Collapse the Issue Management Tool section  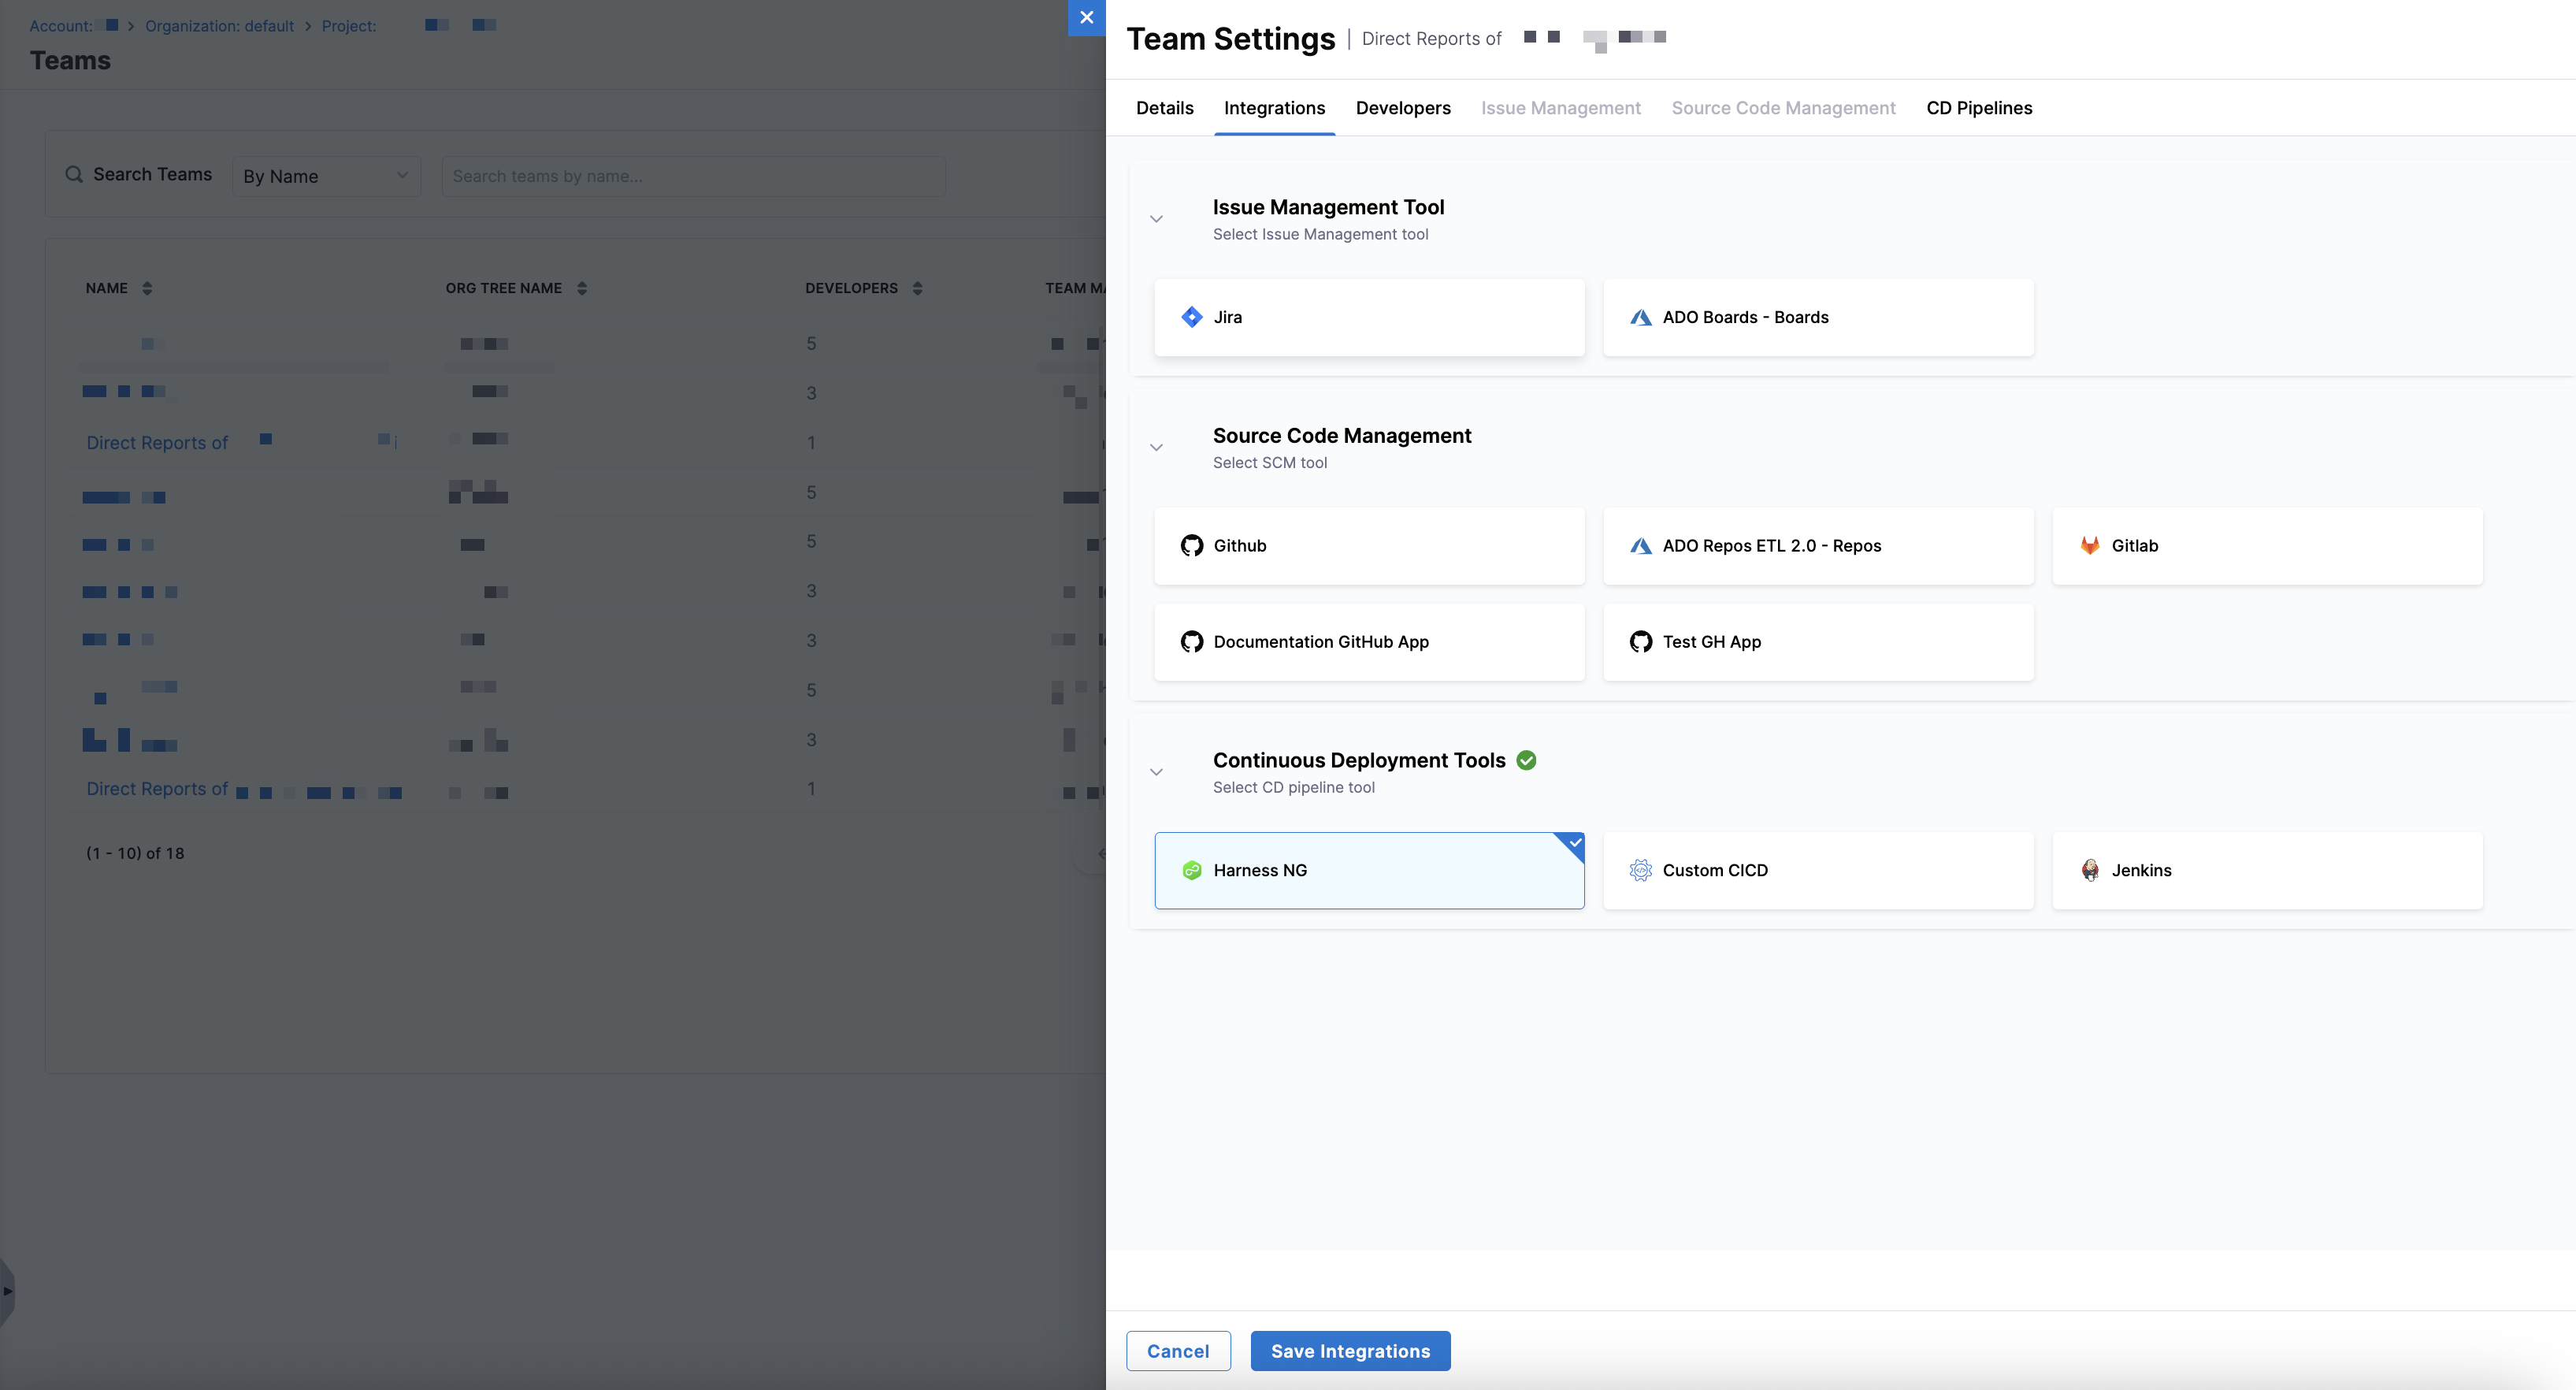click(1156, 219)
